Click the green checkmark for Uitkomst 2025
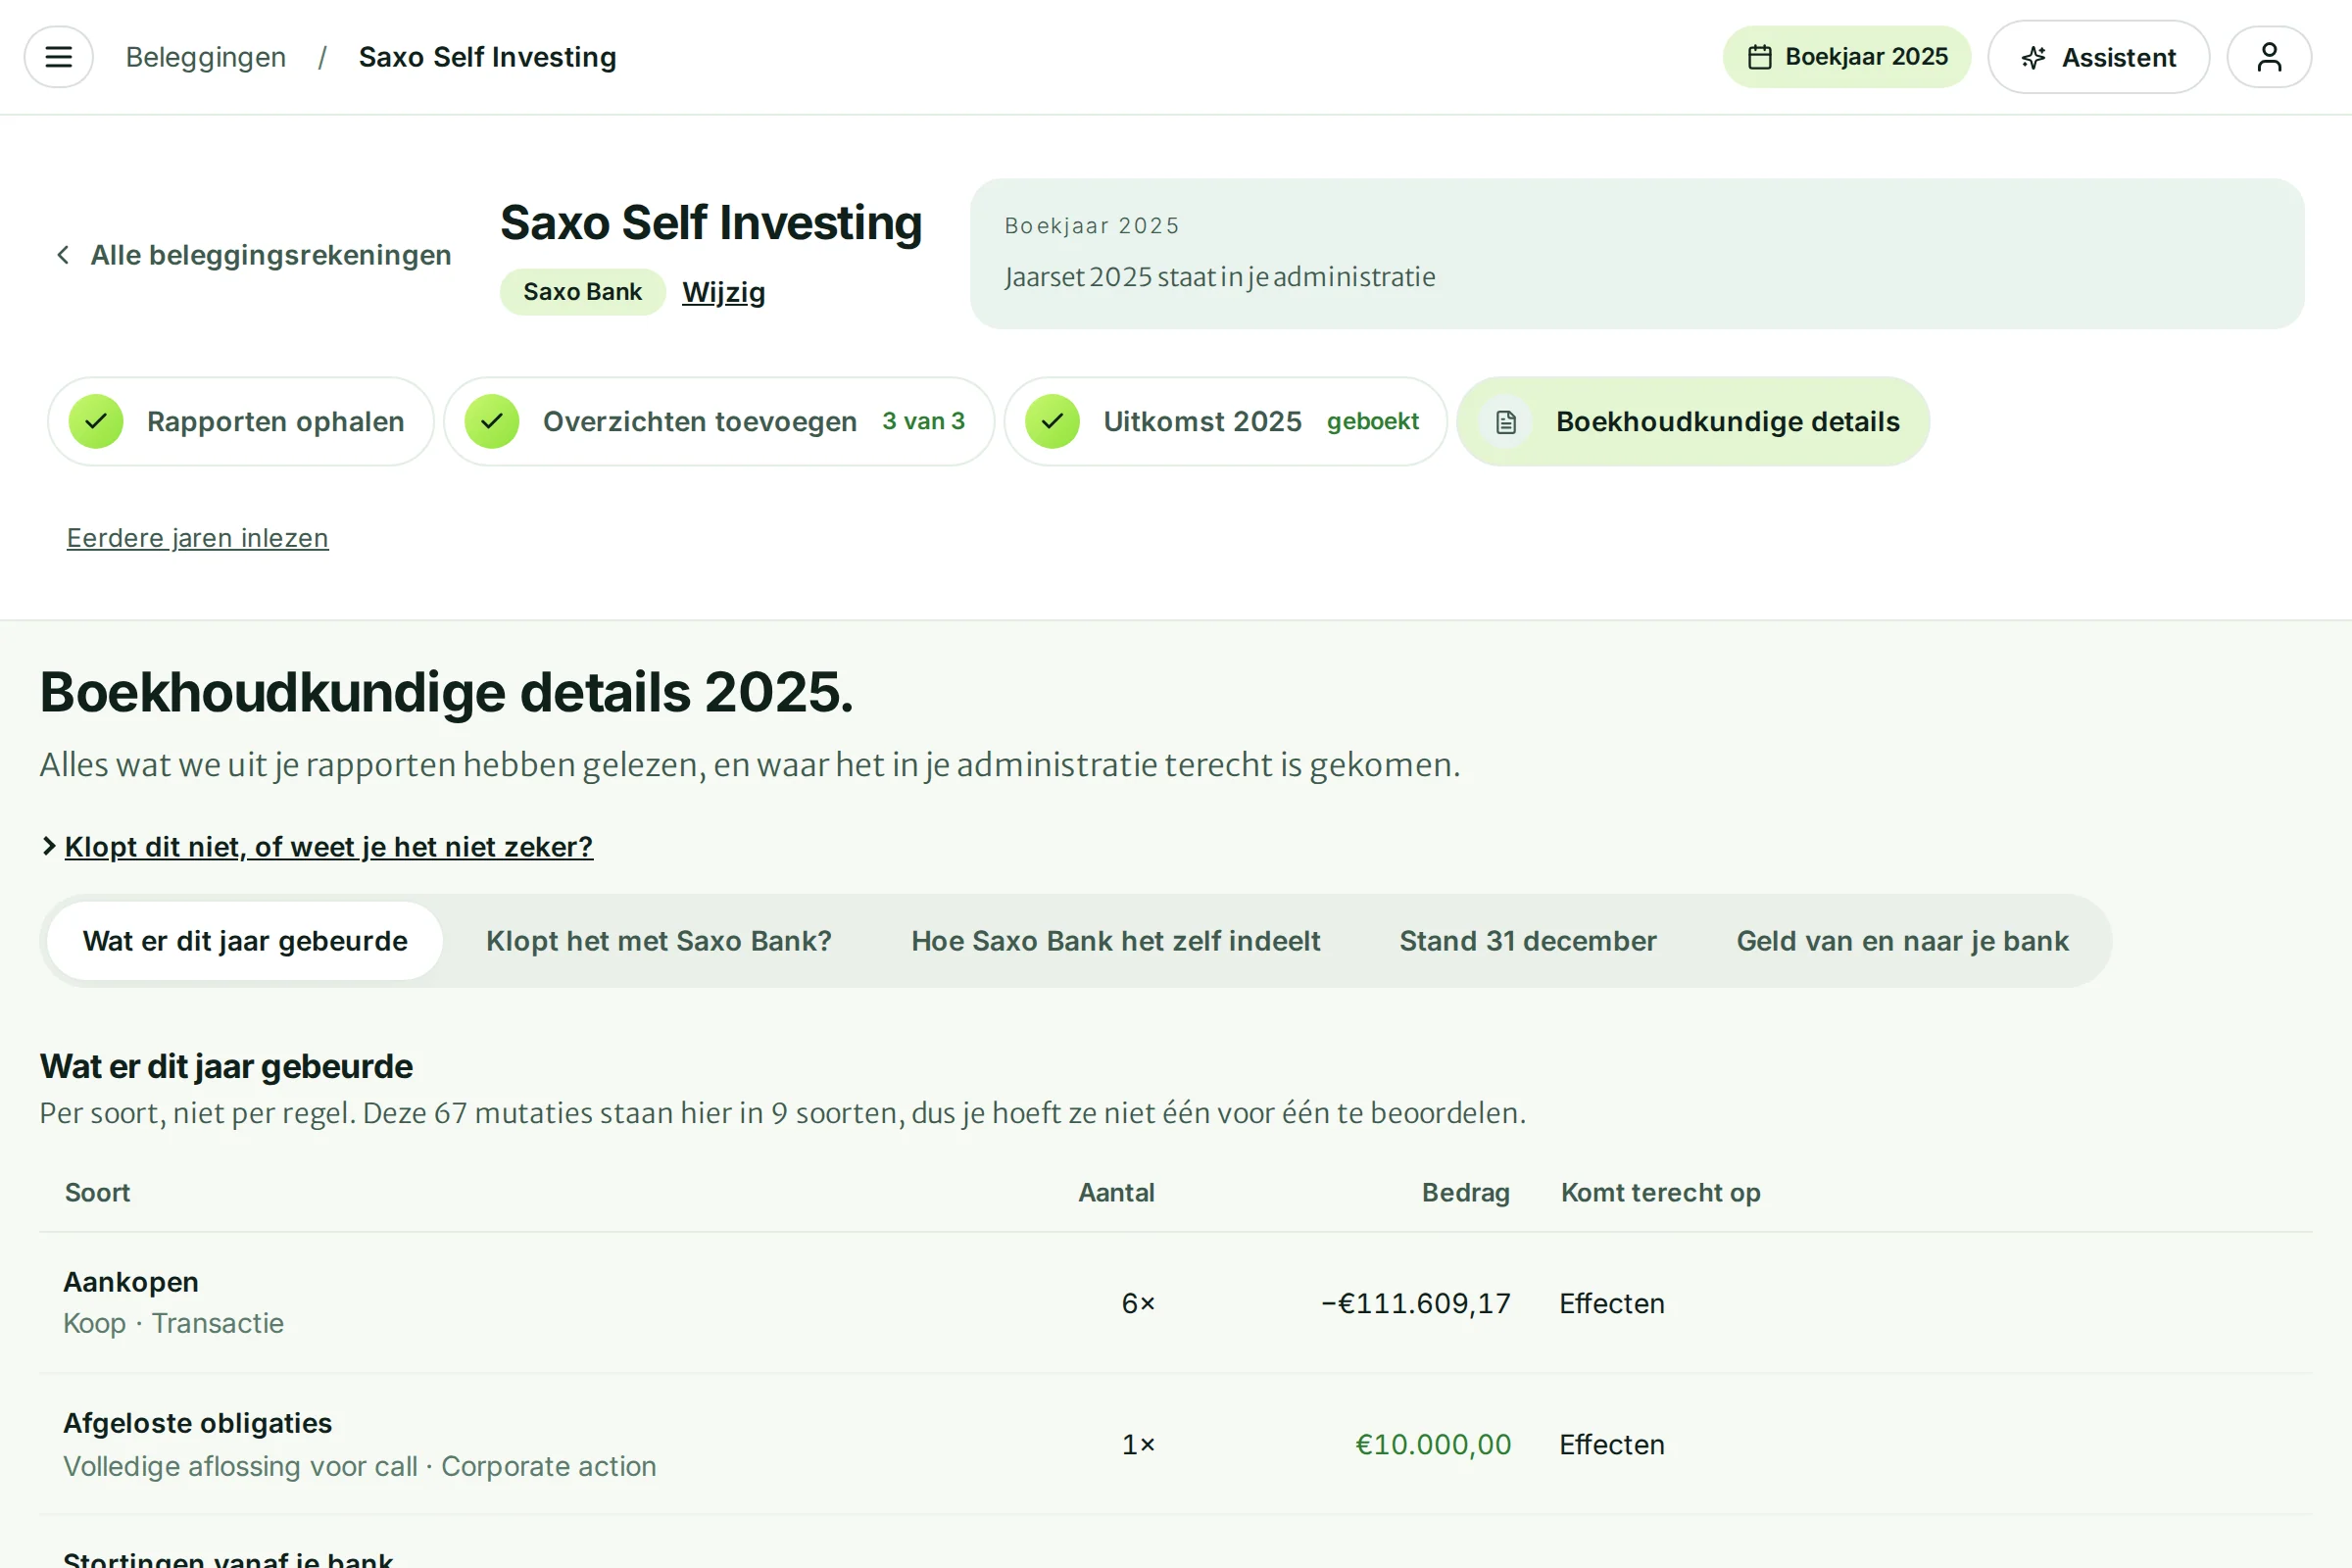 [1052, 421]
